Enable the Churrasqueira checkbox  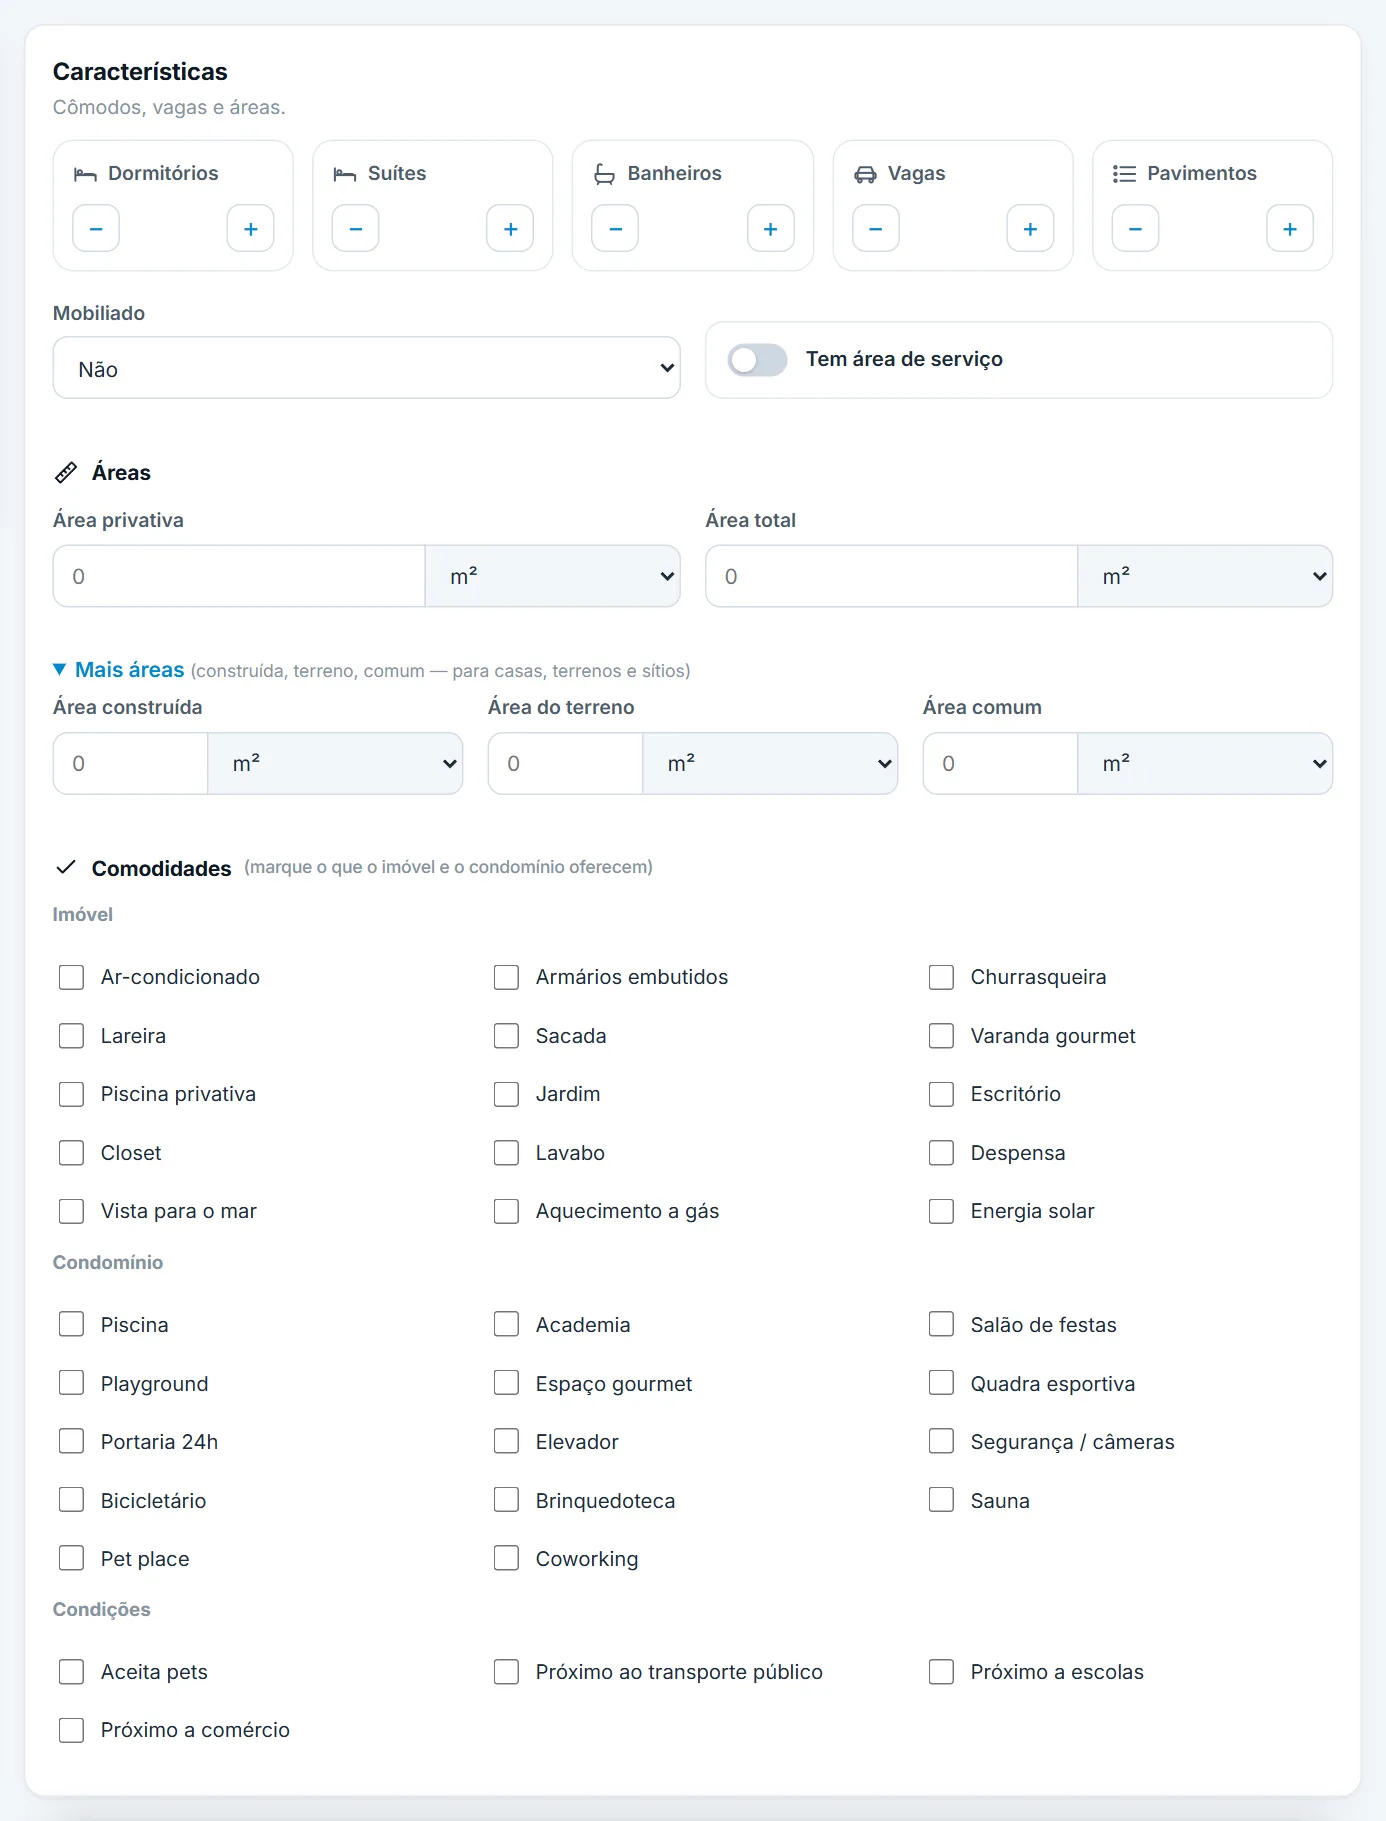pos(941,977)
